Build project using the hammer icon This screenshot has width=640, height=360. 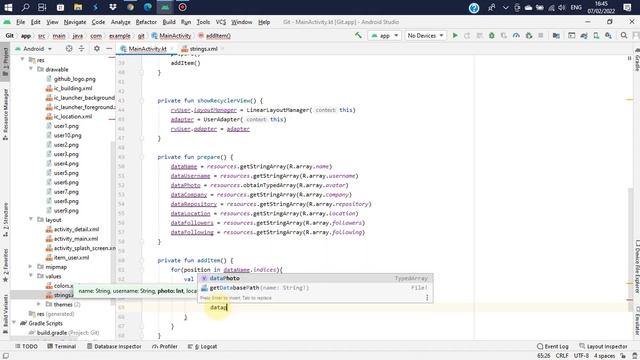click(x=358, y=36)
